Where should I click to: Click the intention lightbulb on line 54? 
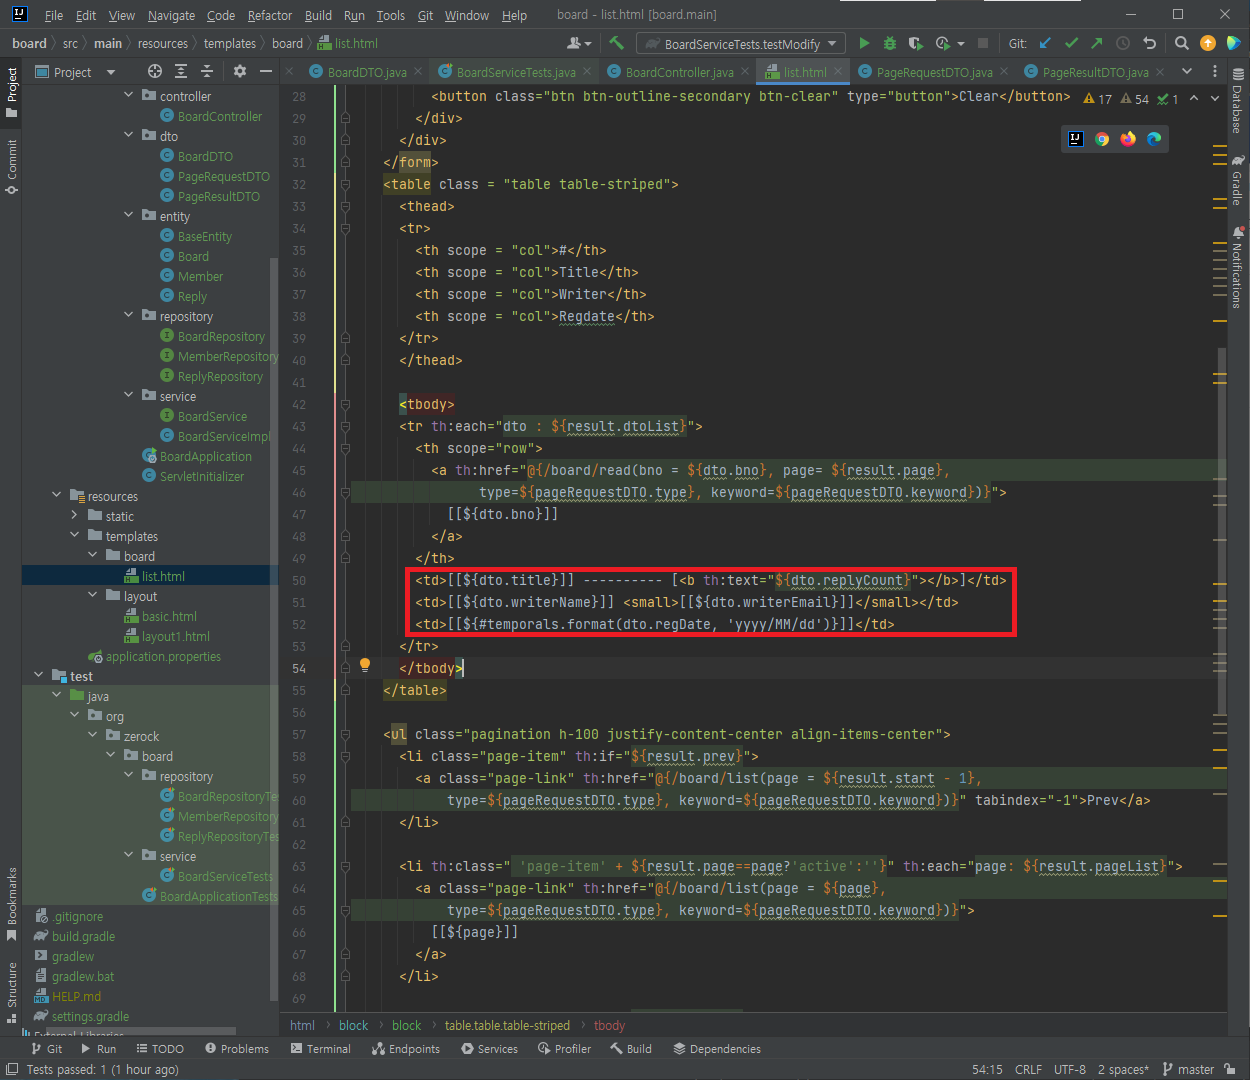[365, 665]
